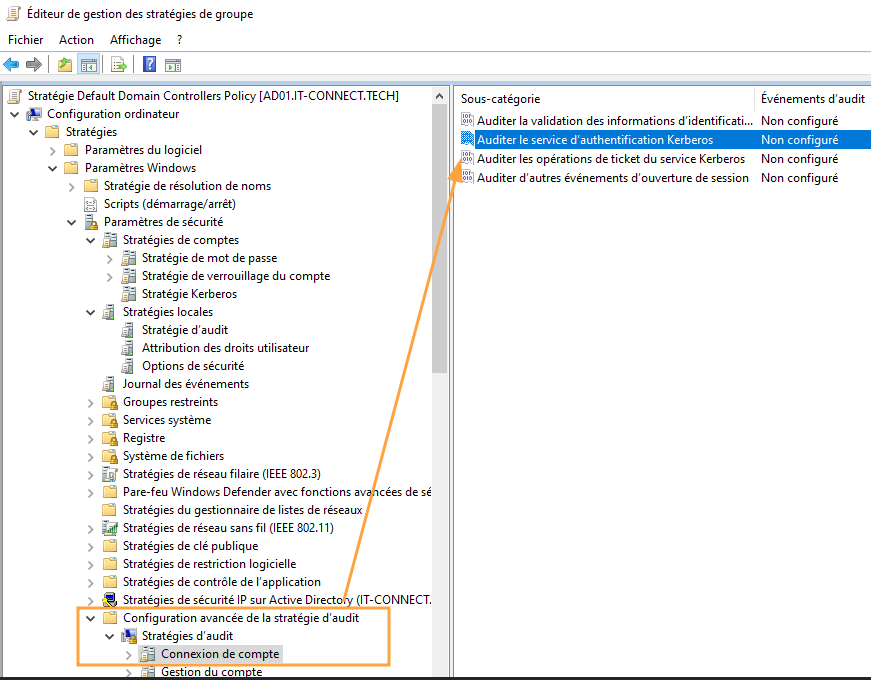Image resolution: width=871 pixels, height=680 pixels.
Task: Expand the Stratégie de mot de passe node
Action: pyautogui.click(x=109, y=258)
